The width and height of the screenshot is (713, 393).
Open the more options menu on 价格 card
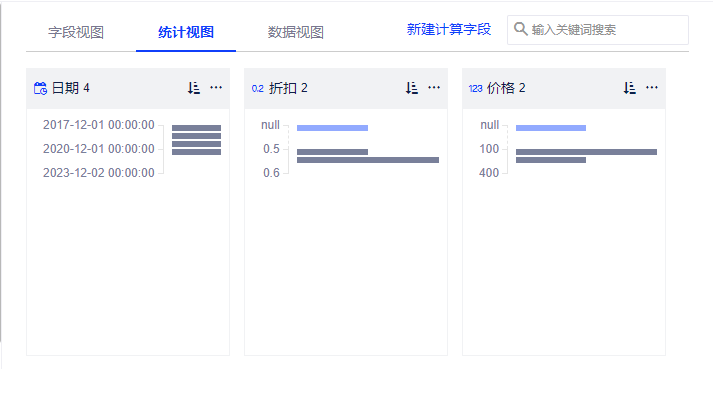click(652, 87)
